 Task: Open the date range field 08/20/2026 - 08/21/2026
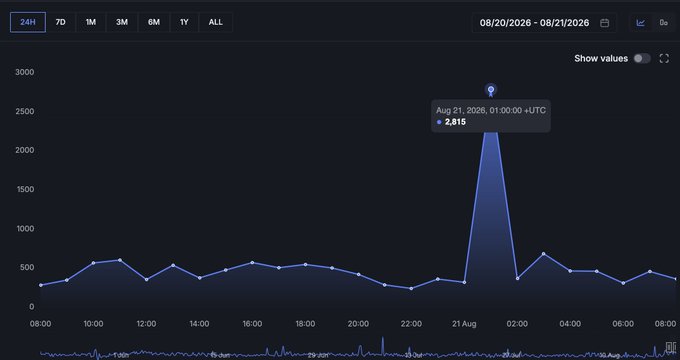click(544, 23)
